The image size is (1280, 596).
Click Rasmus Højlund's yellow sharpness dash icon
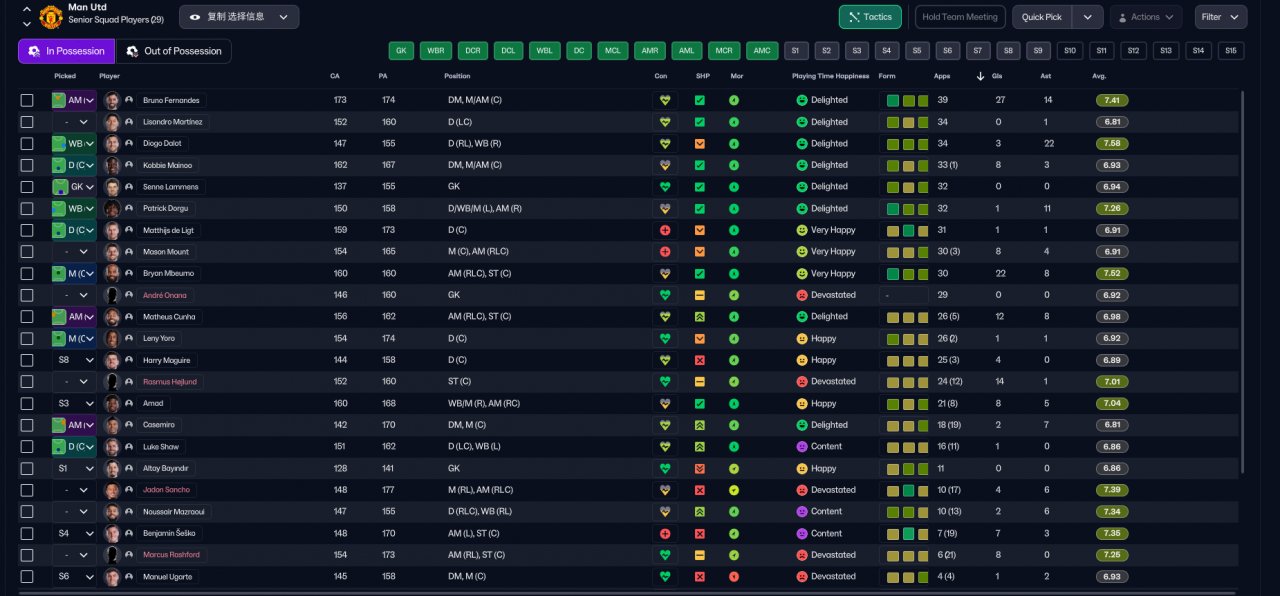tap(700, 382)
